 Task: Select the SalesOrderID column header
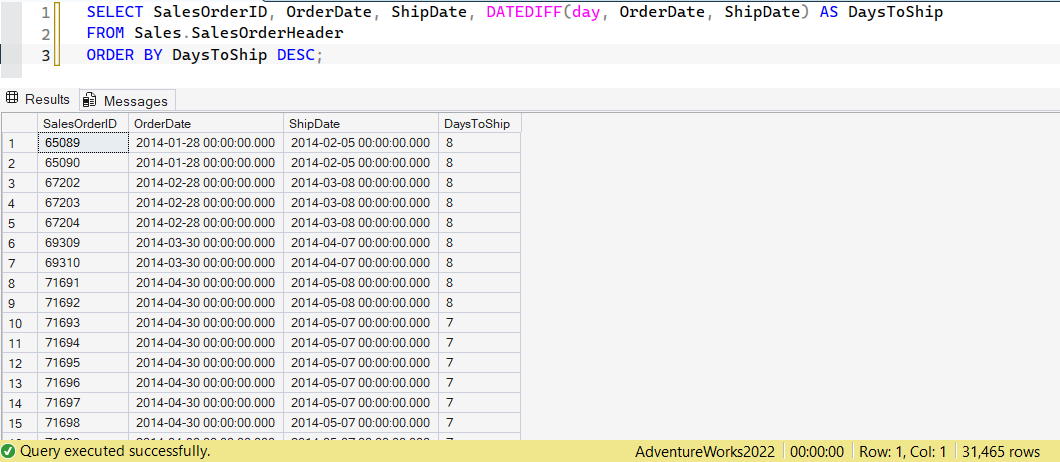tap(83, 123)
